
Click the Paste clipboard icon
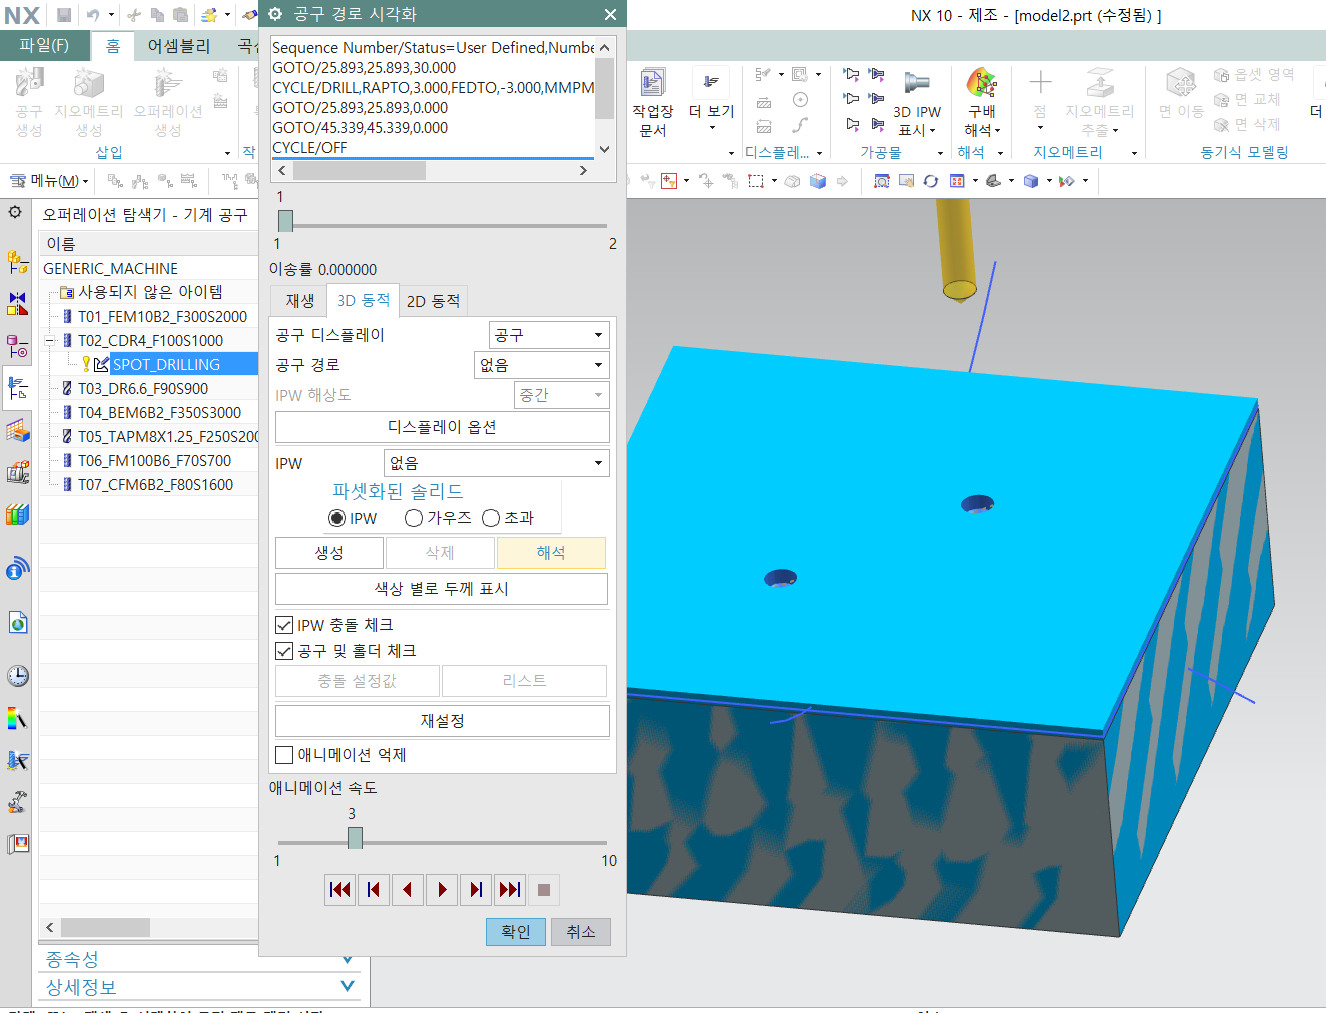pyautogui.click(x=180, y=15)
